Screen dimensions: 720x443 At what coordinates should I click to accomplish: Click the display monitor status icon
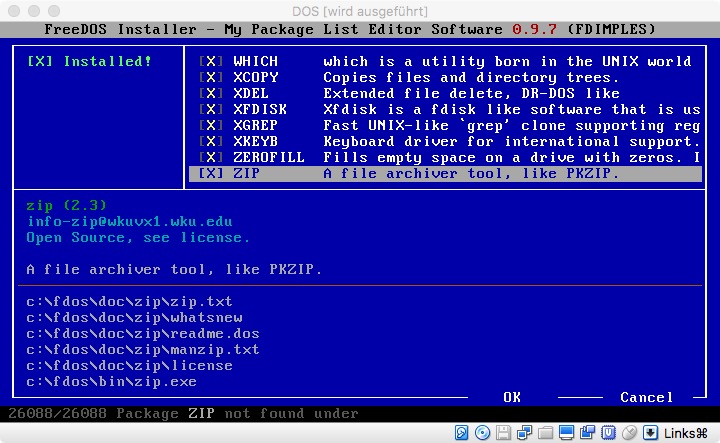566,432
